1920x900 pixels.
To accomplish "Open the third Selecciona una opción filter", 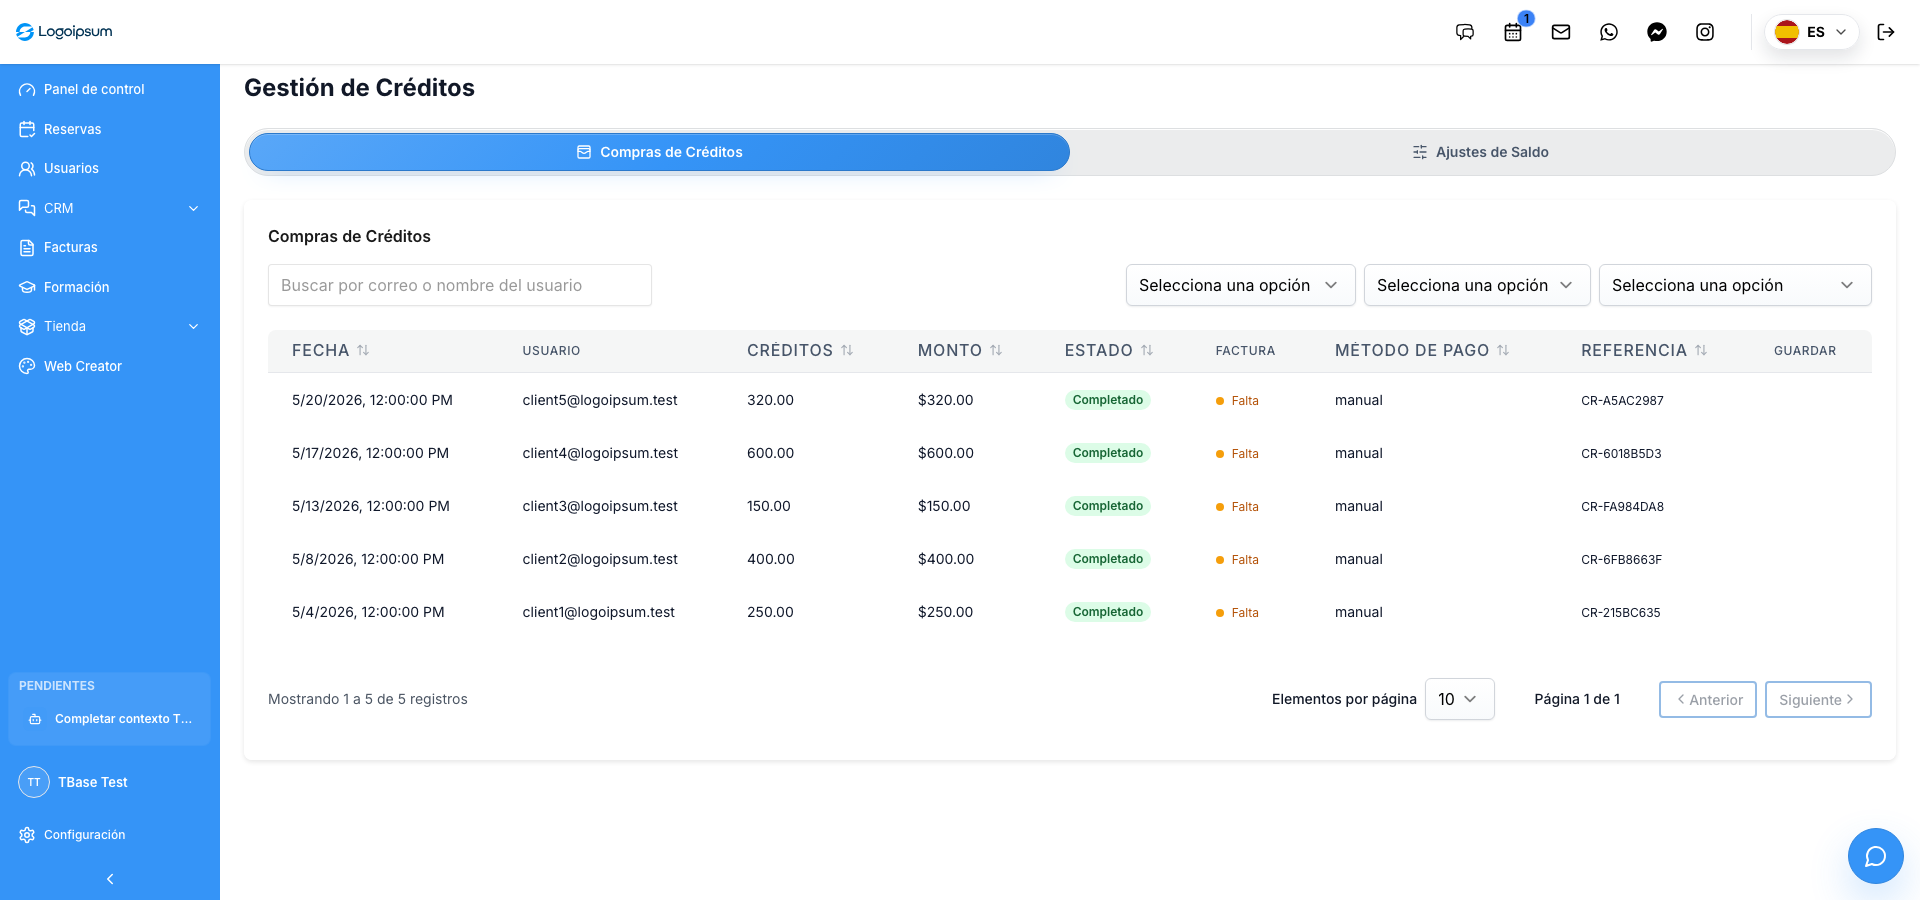I will pyautogui.click(x=1735, y=285).
